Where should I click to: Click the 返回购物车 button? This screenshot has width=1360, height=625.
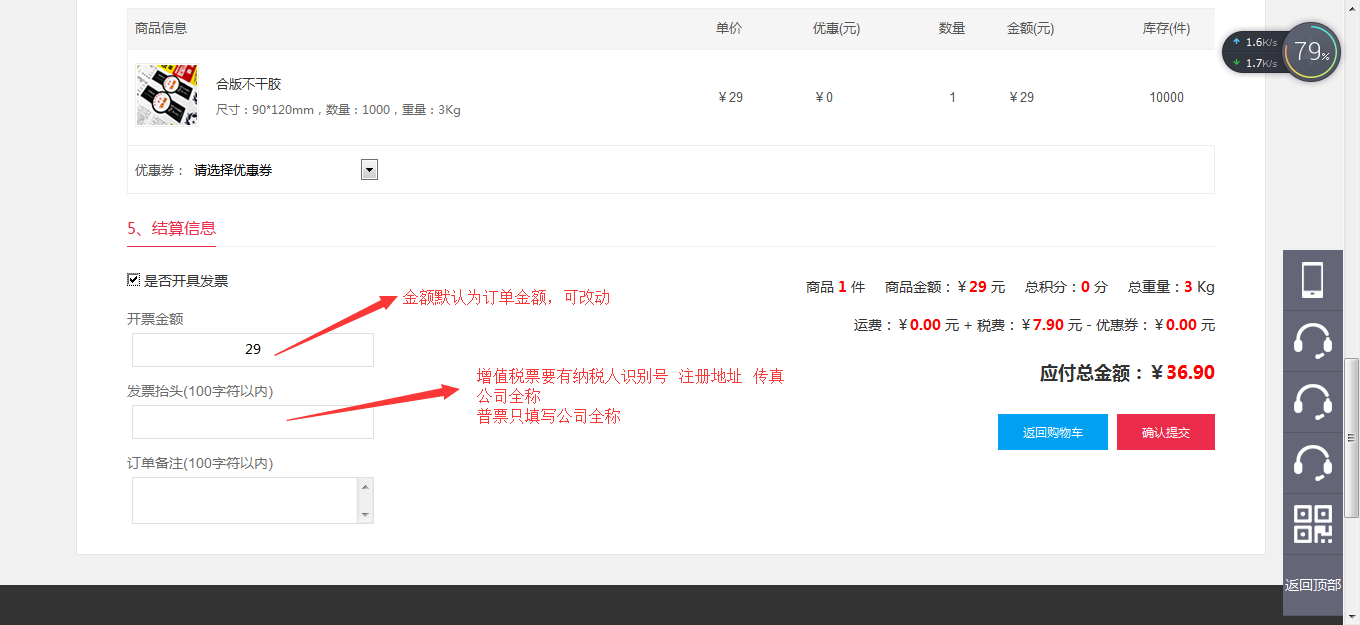tap(1052, 432)
